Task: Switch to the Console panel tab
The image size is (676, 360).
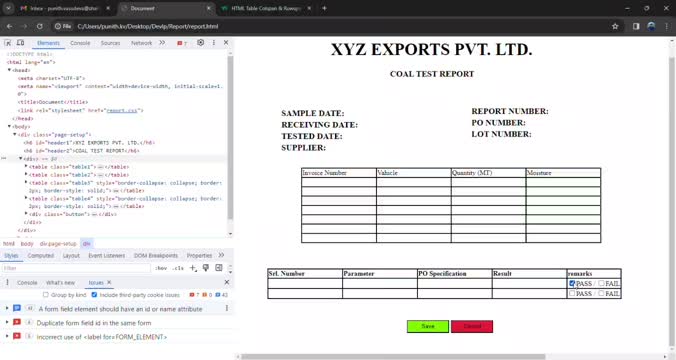Action: 80,43
